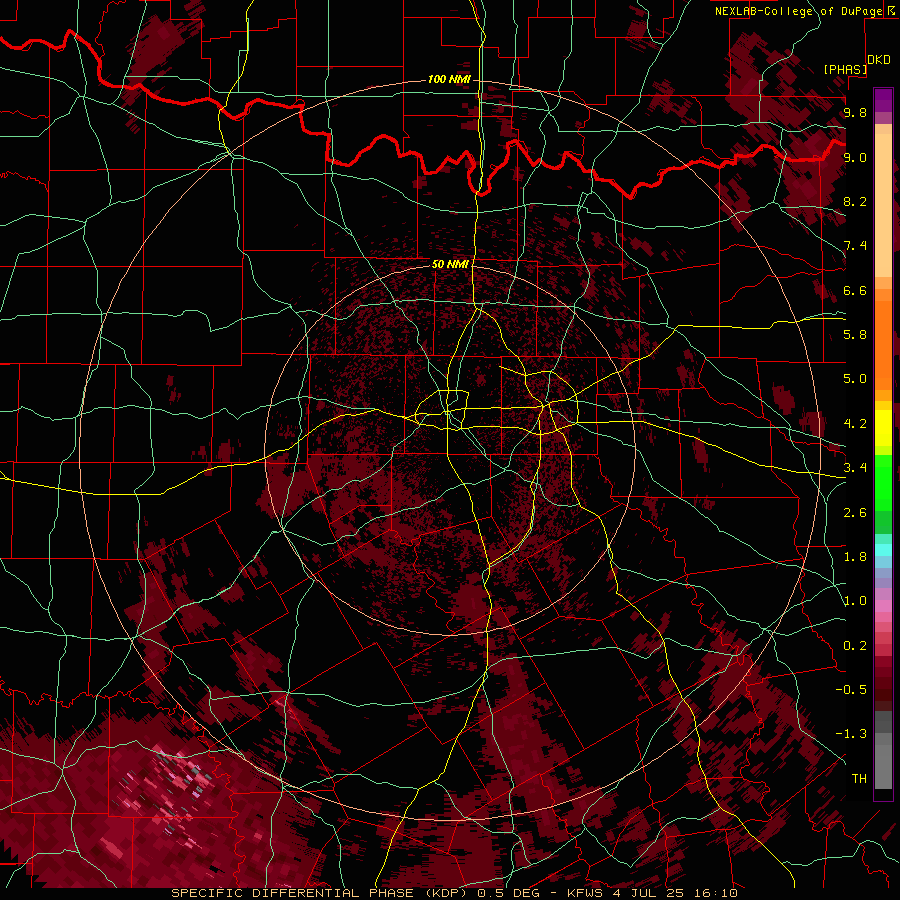Click the 2.6 value on color scale
Screen dimensions: 900x900
(x=855, y=513)
